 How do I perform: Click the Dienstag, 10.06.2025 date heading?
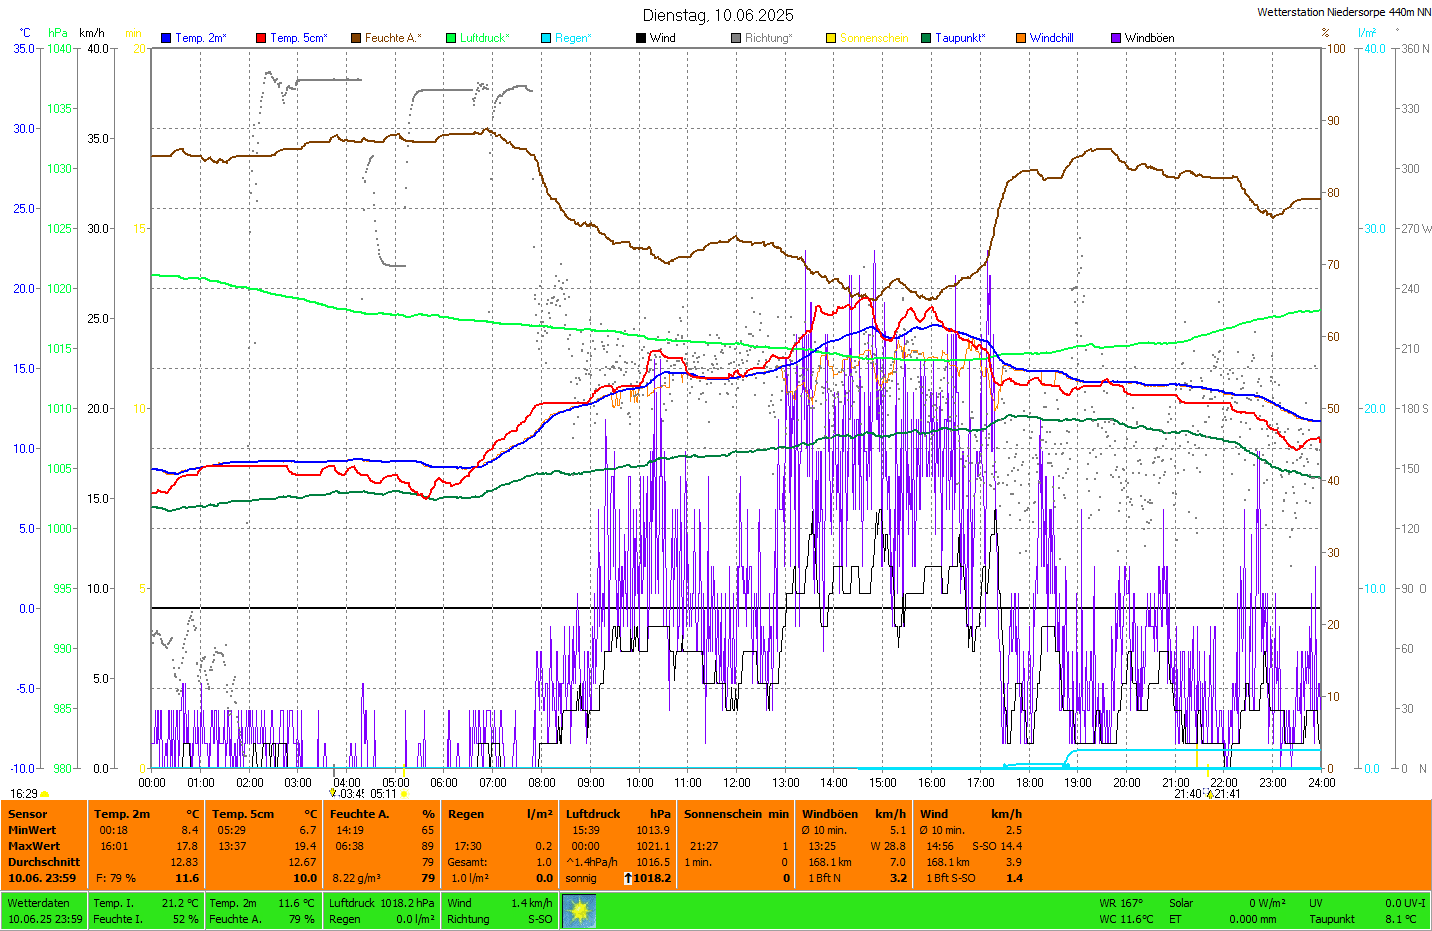tap(718, 15)
